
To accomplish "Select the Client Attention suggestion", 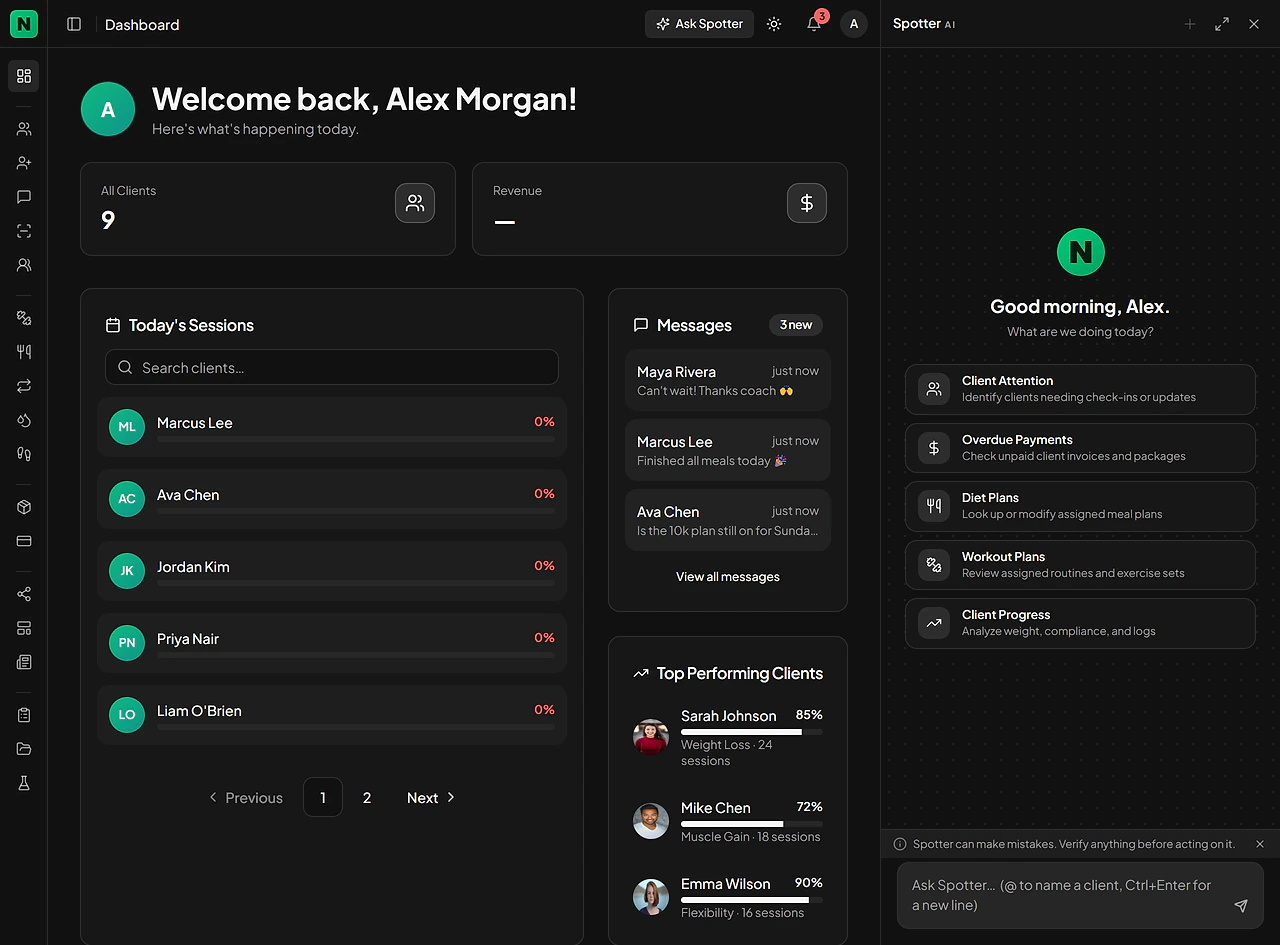I will tap(1080, 389).
